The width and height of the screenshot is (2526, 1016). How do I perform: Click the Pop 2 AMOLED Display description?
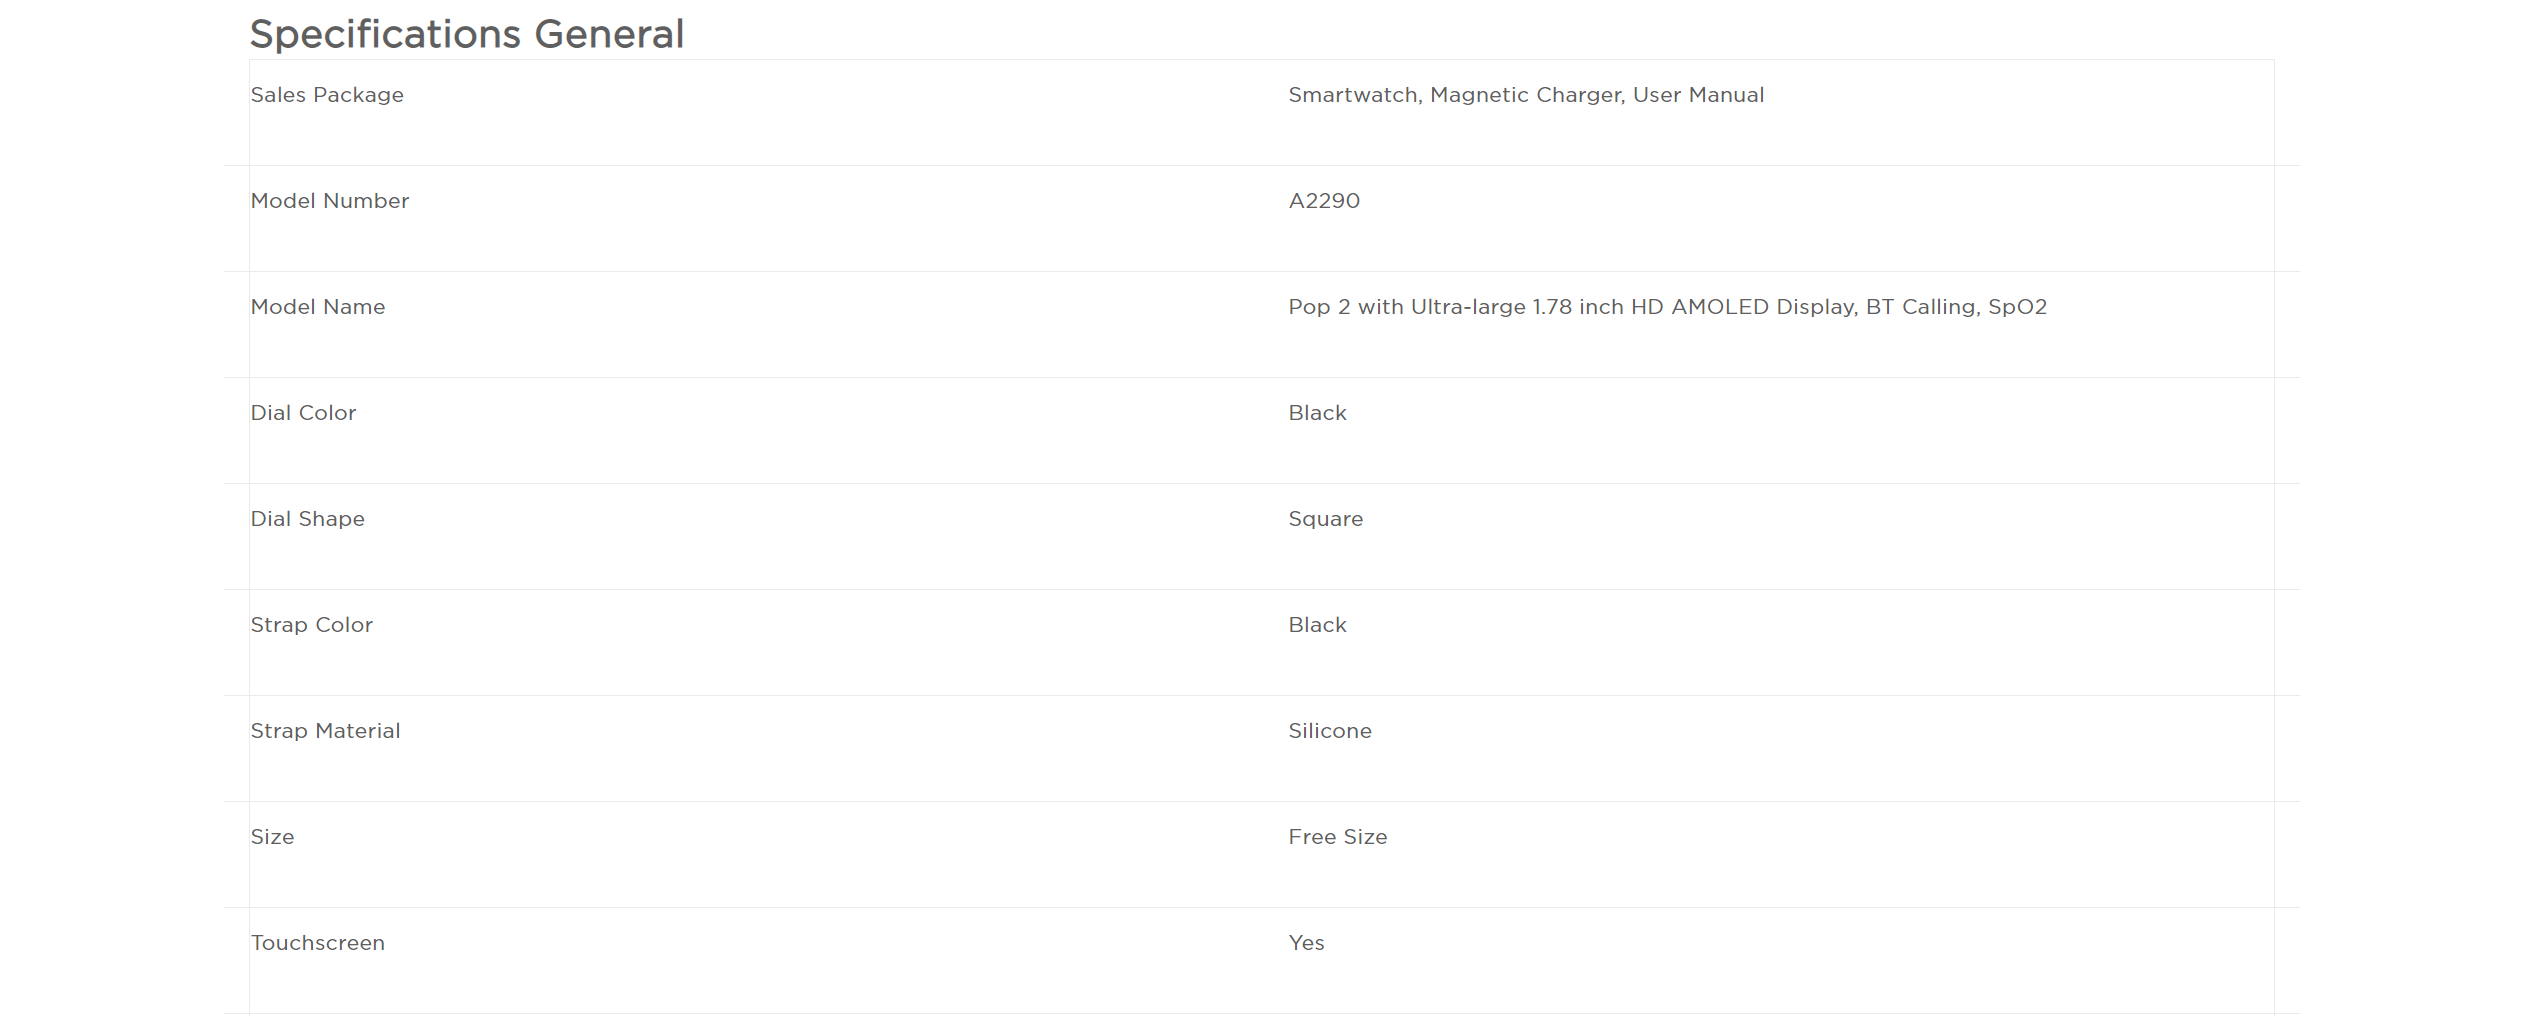(x=1667, y=307)
